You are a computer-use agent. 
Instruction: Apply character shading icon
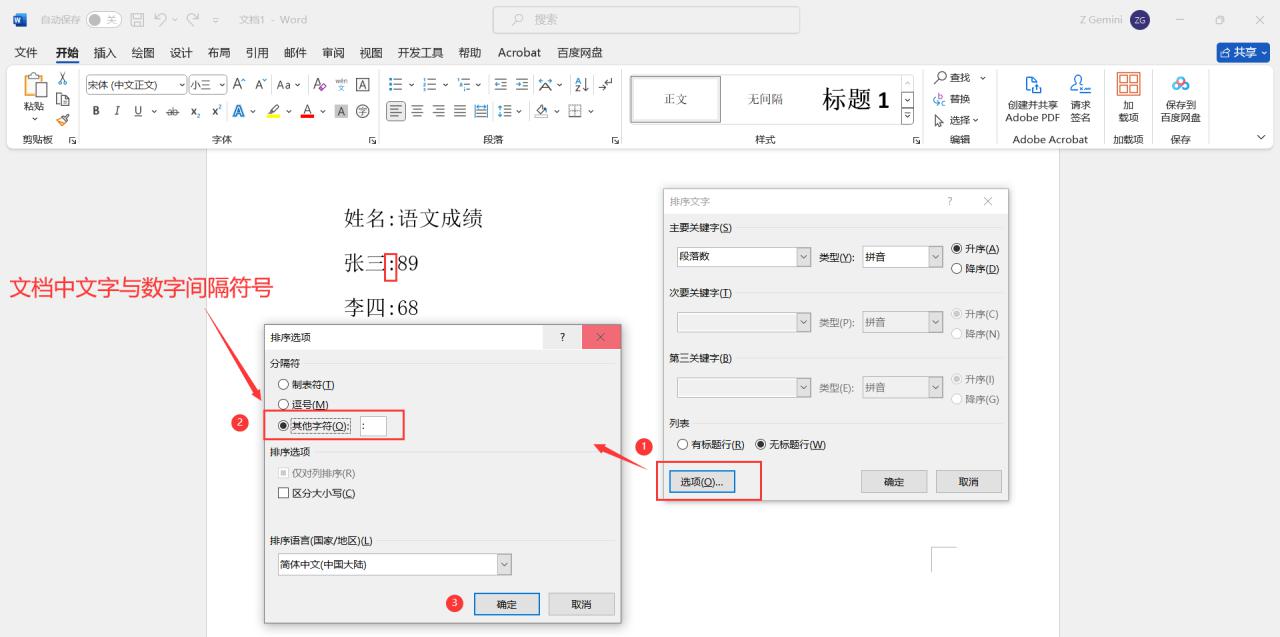(341, 111)
